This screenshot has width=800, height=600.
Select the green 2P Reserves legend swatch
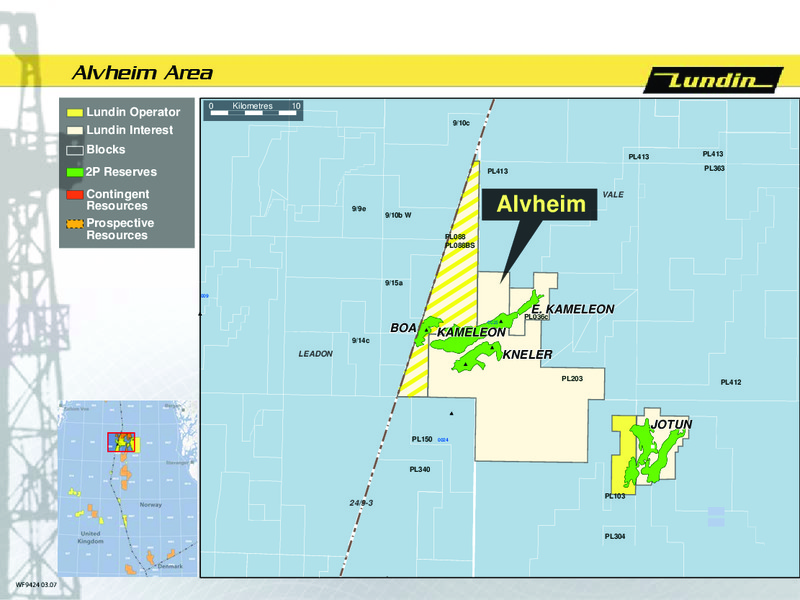tap(74, 172)
